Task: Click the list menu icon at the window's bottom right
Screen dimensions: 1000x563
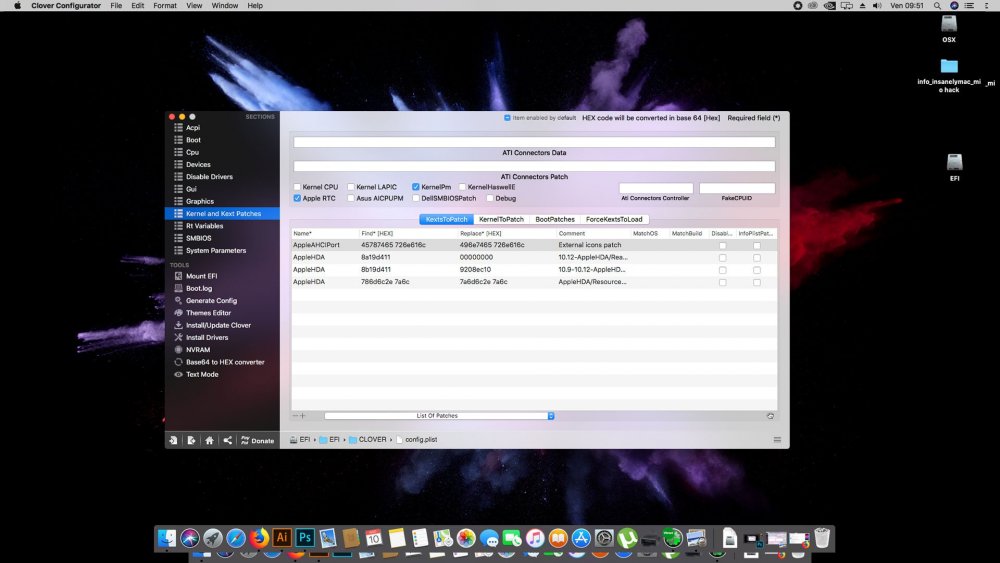Action: pos(777,440)
